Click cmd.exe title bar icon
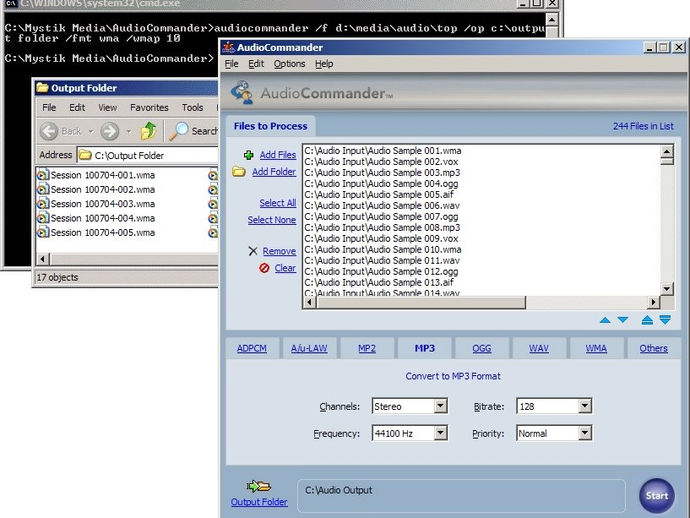 [x=11, y=3]
